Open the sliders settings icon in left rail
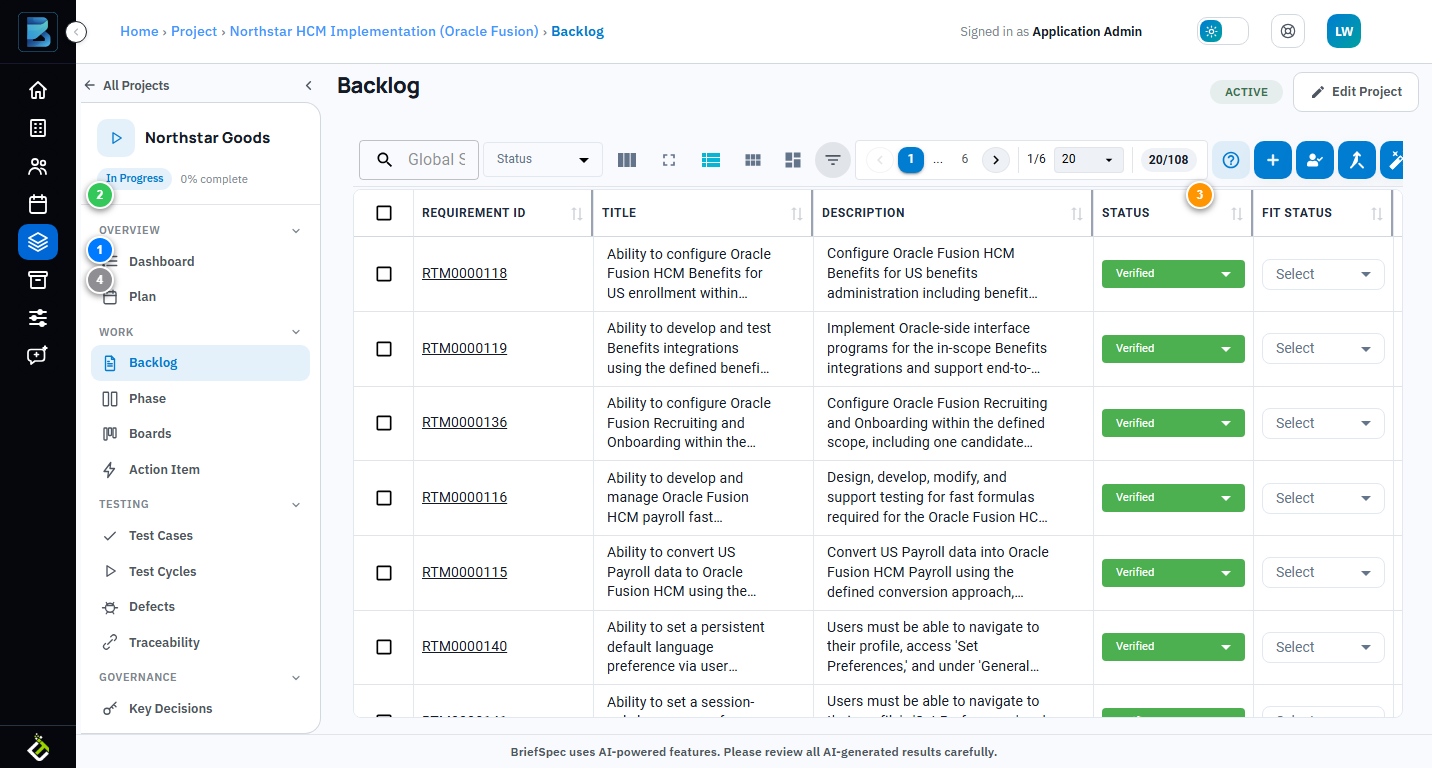The width and height of the screenshot is (1432, 768). pos(38,318)
